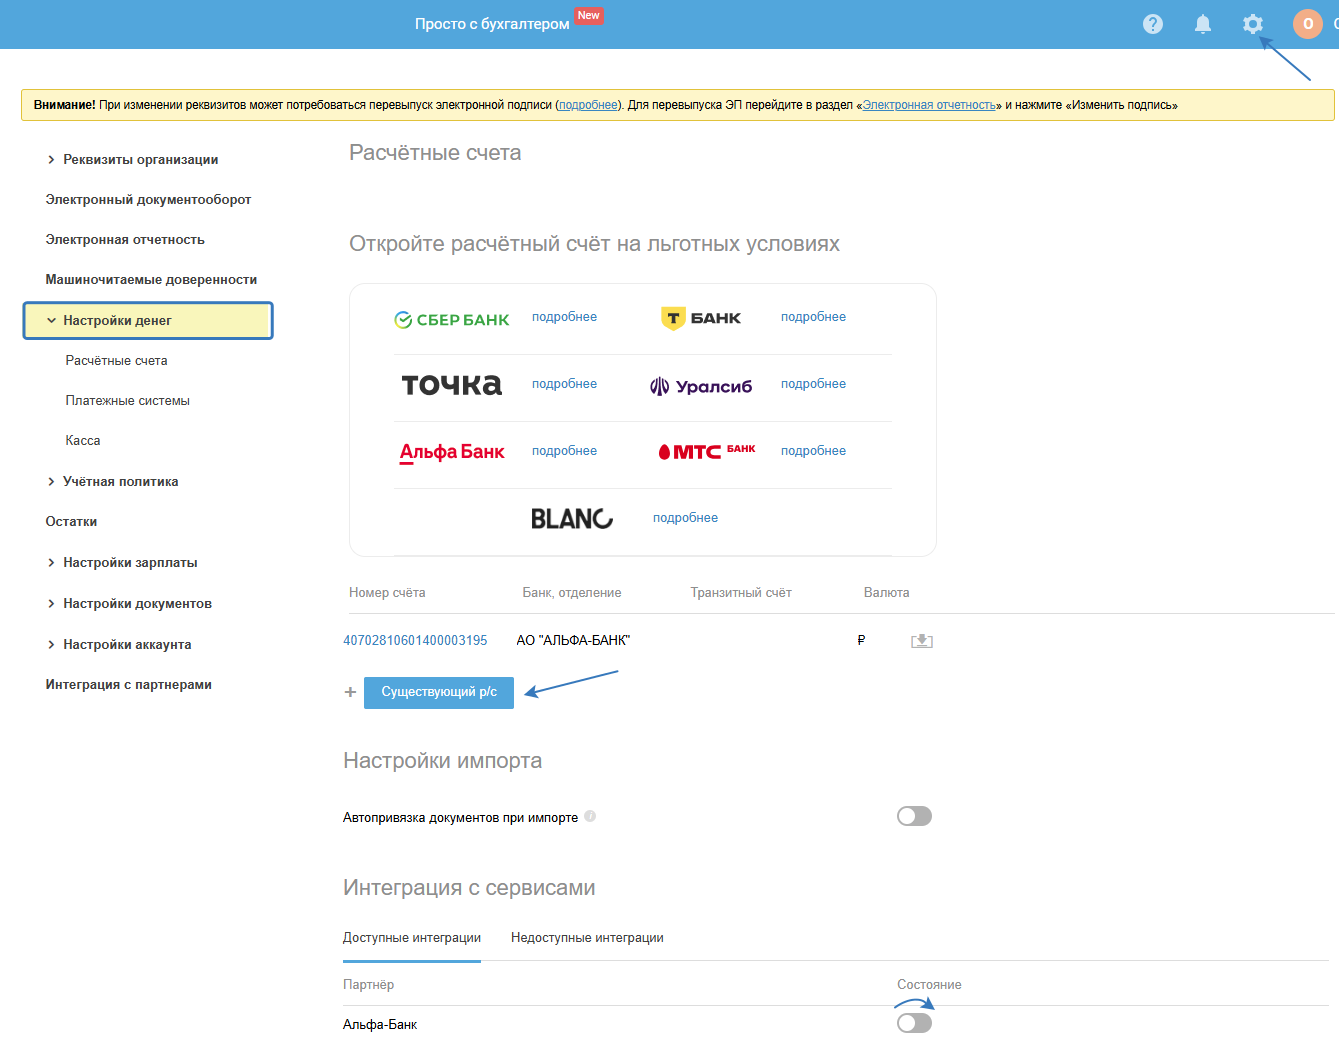Viewport: 1339px width, 1052px height.
Task: Click the Сбербанк logo
Action: 452,320
